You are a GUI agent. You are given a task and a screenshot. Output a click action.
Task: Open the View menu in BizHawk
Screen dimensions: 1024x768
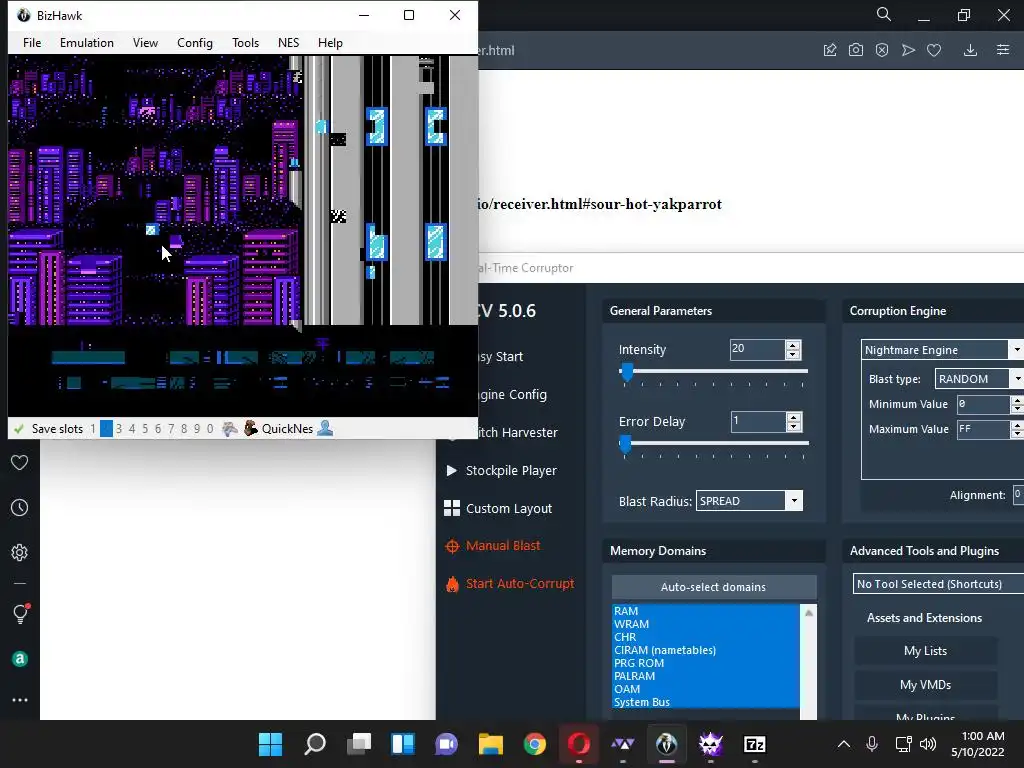145,42
